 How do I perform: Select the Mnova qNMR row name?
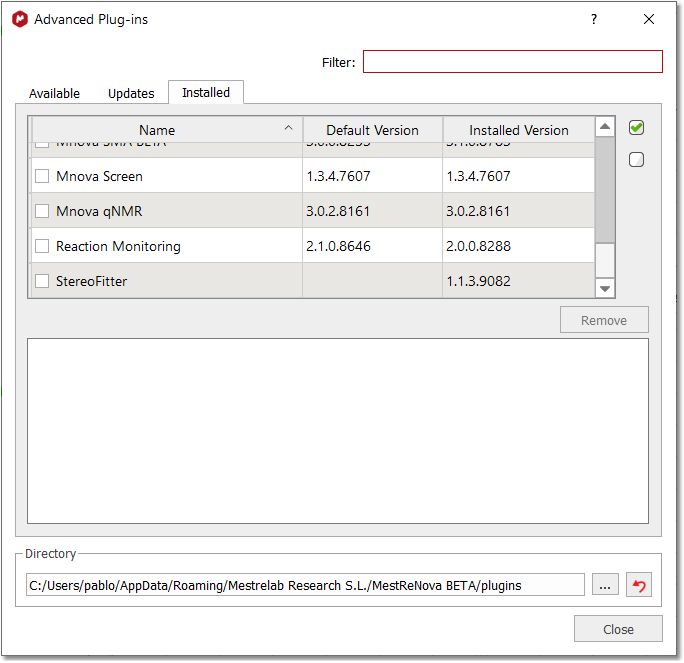point(99,211)
